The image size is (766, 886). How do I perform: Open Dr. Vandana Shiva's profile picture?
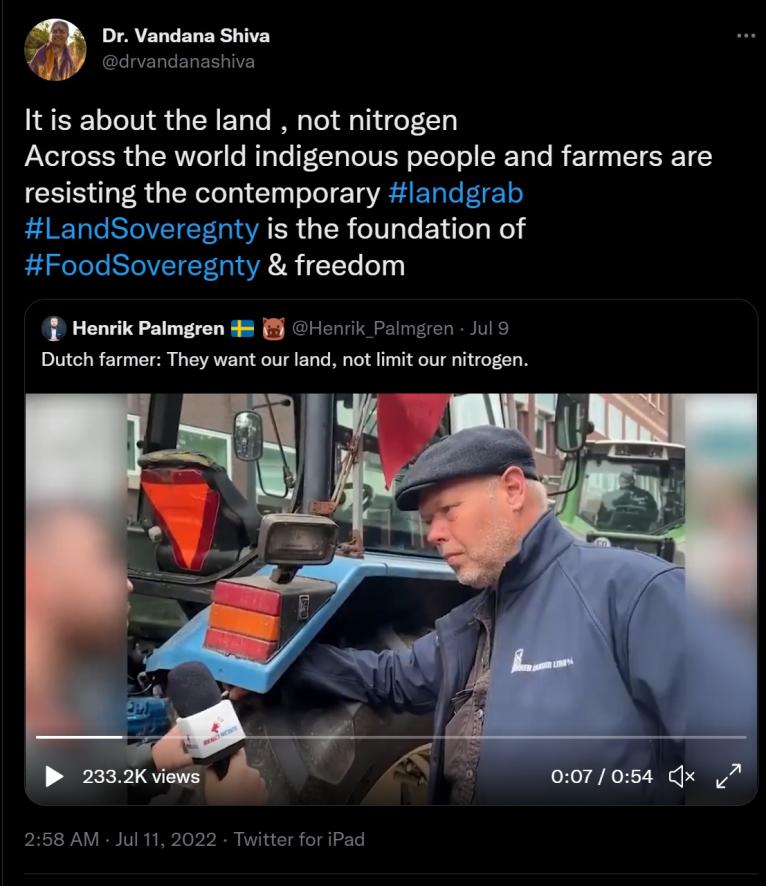55,50
